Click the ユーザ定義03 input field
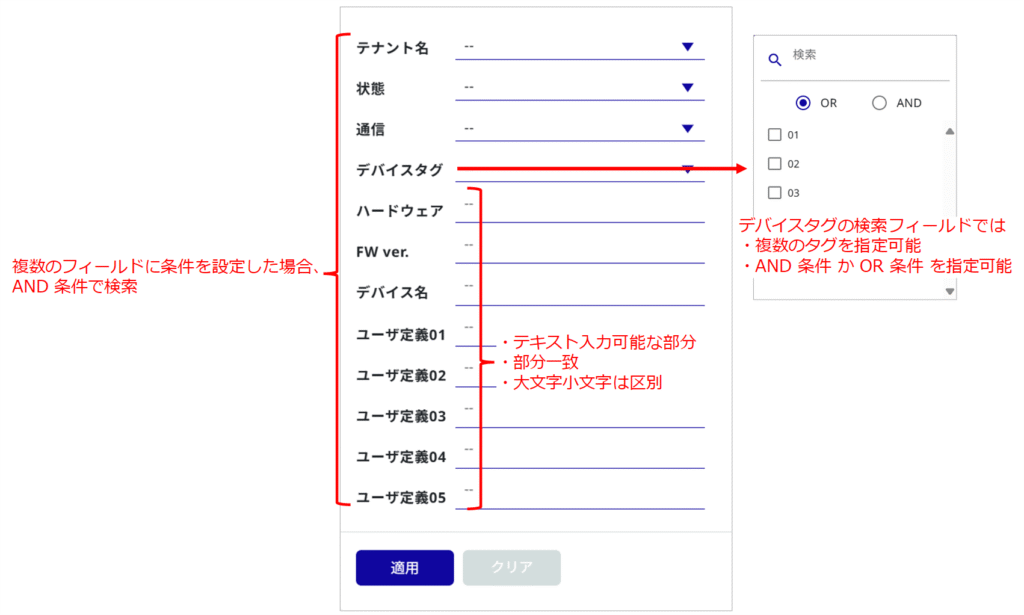 [x=580, y=415]
